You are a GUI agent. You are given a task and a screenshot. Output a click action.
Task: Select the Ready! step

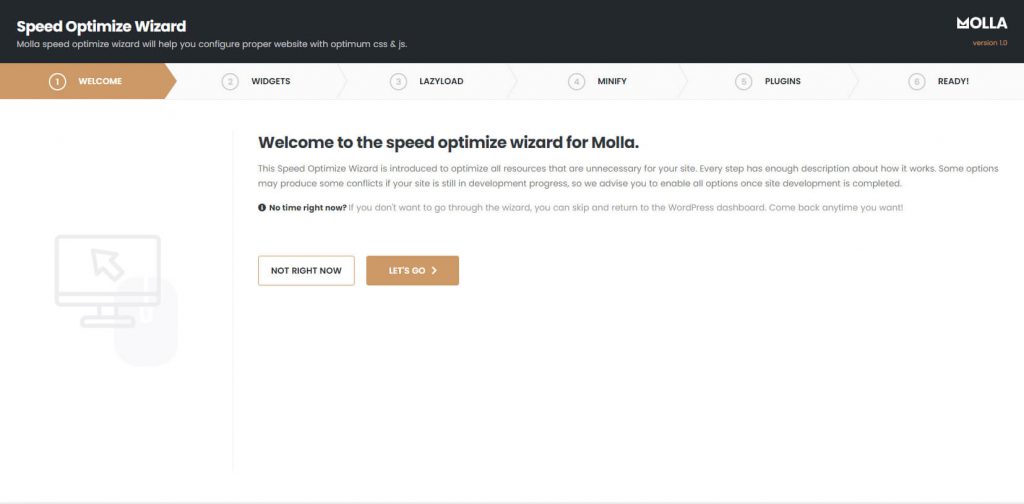[x=940, y=82]
